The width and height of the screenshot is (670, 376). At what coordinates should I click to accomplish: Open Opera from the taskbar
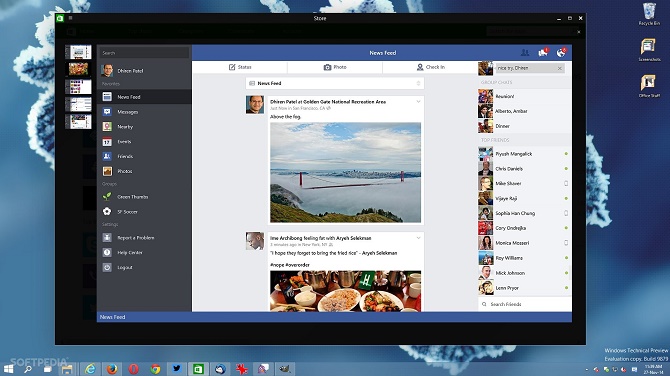click(x=133, y=368)
